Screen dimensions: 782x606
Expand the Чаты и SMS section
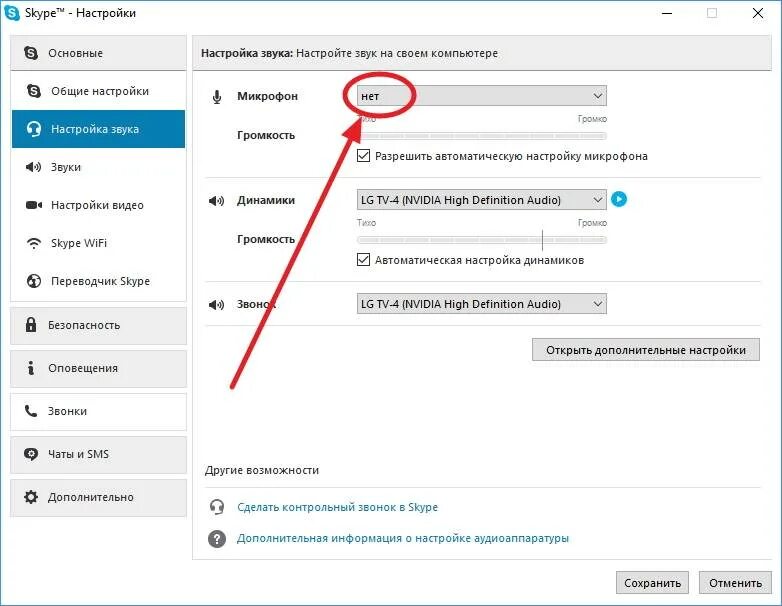tap(98, 454)
